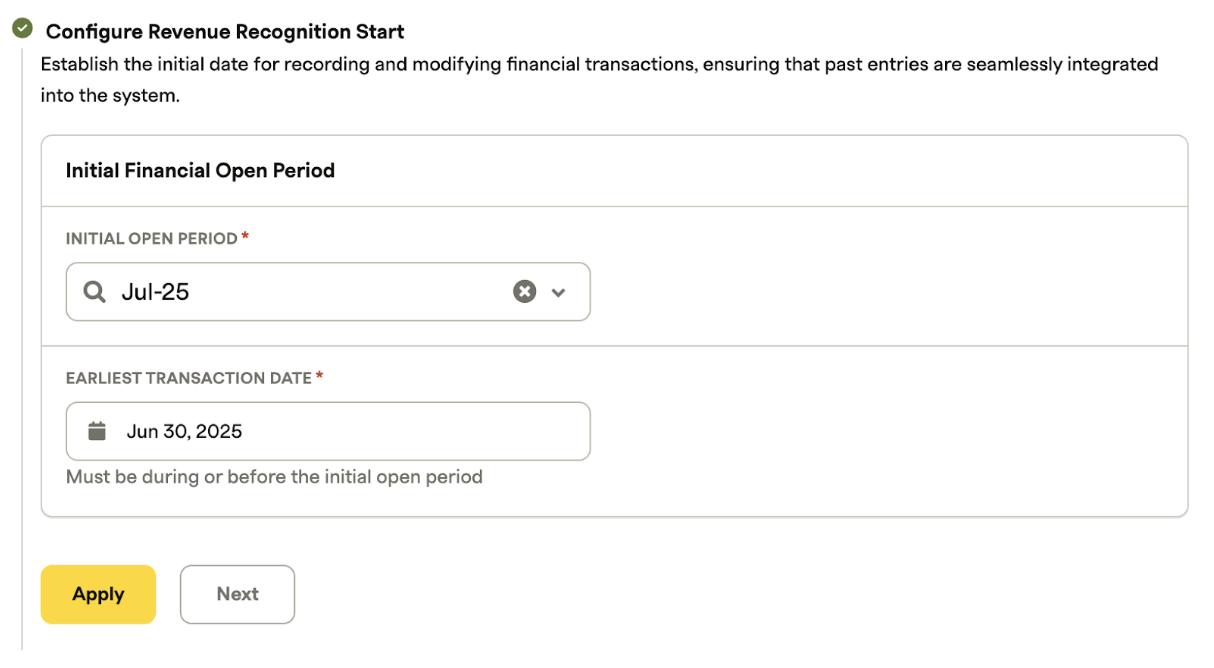Click the green completed-step checkmark icon

[22, 29]
